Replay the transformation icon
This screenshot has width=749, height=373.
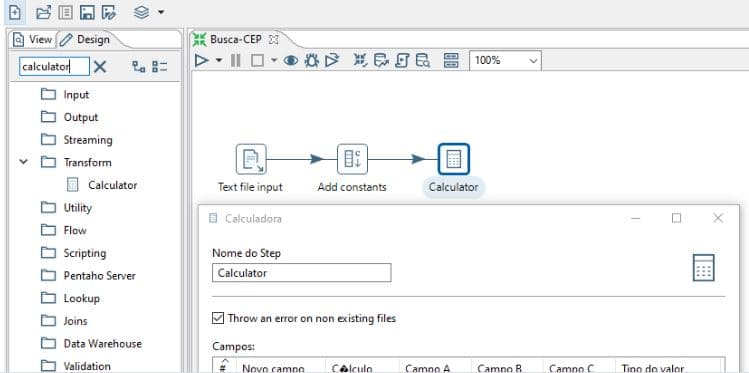pyautogui.click(x=332, y=61)
